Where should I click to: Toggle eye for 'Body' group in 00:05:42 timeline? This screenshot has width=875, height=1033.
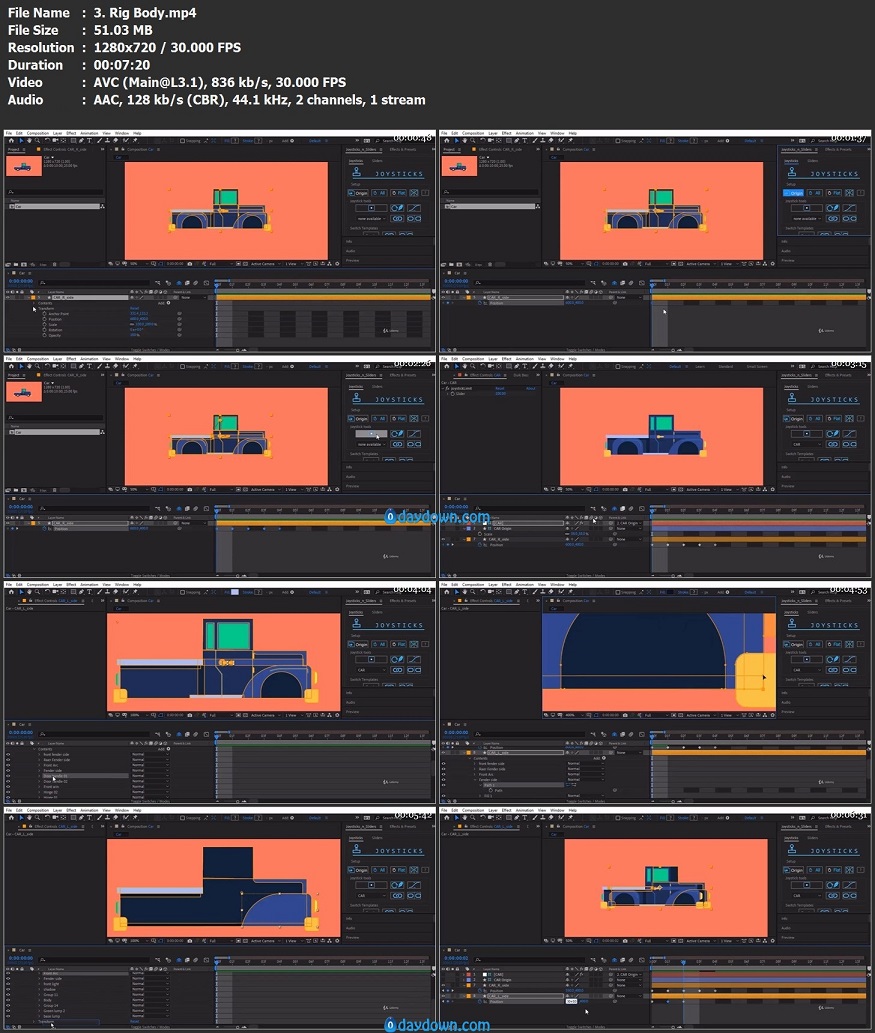[9, 1000]
